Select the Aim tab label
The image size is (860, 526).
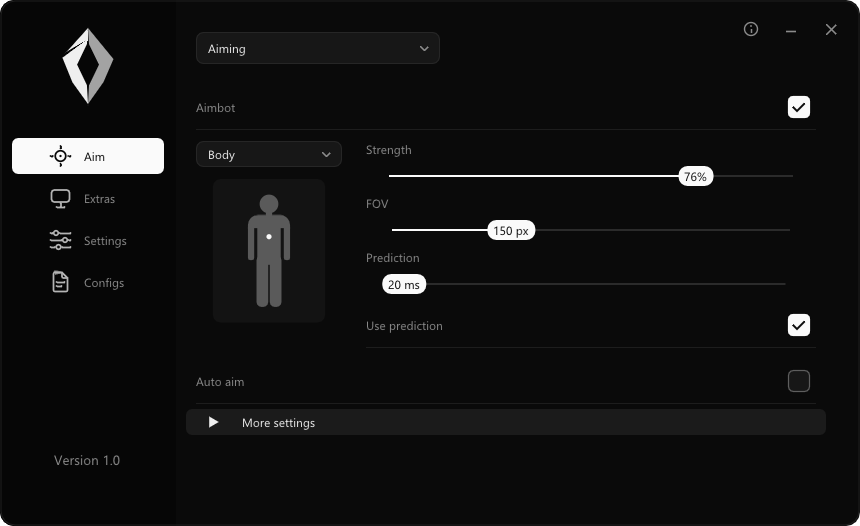point(94,157)
